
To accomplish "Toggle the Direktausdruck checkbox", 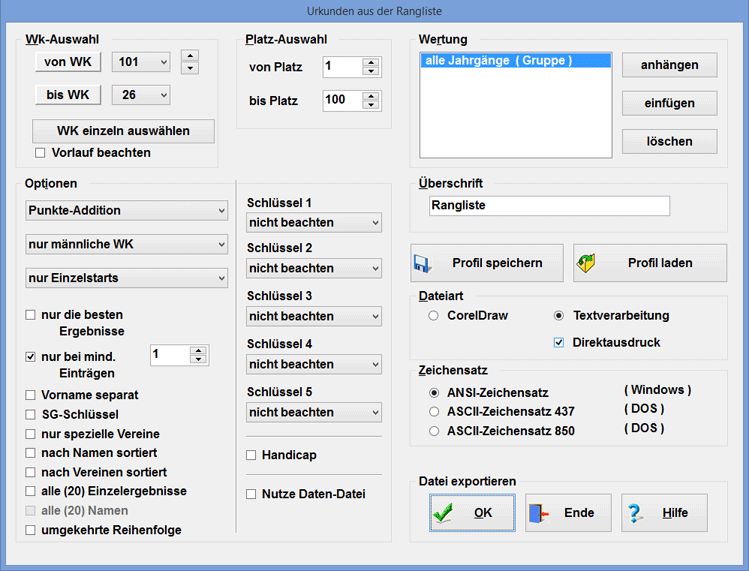I will click(559, 343).
